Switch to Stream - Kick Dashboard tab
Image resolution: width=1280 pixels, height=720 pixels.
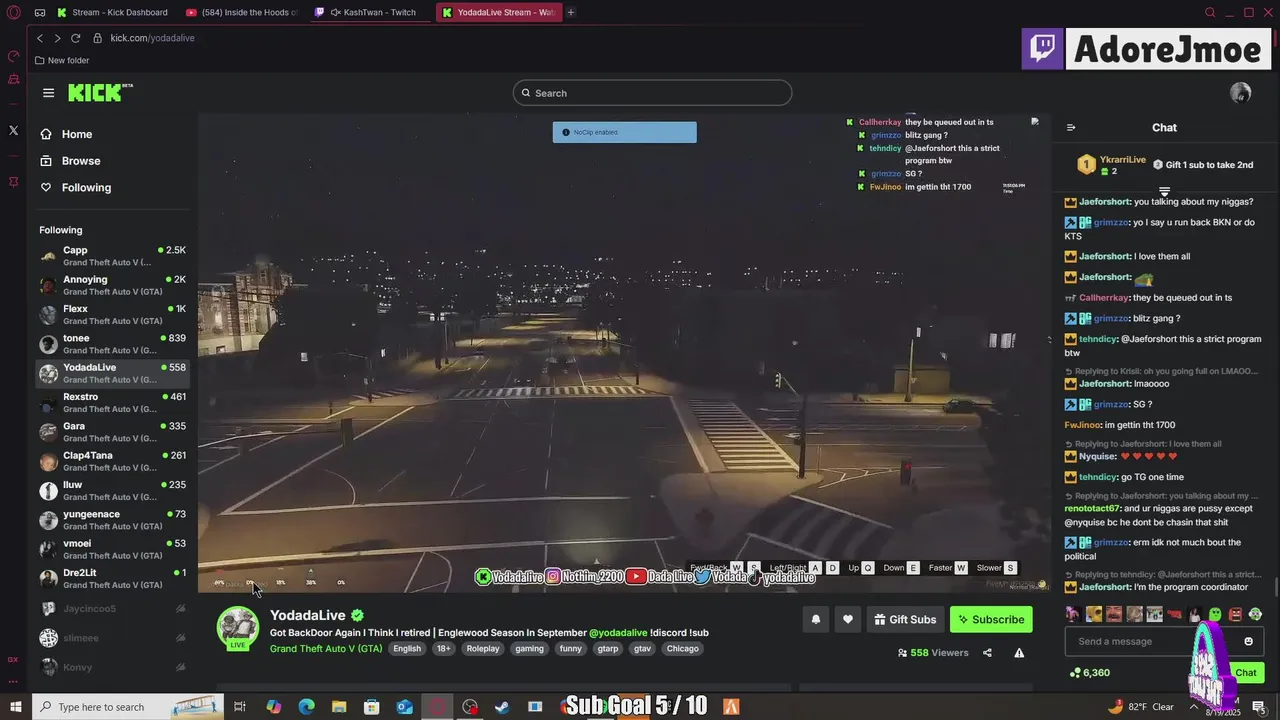[112, 13]
